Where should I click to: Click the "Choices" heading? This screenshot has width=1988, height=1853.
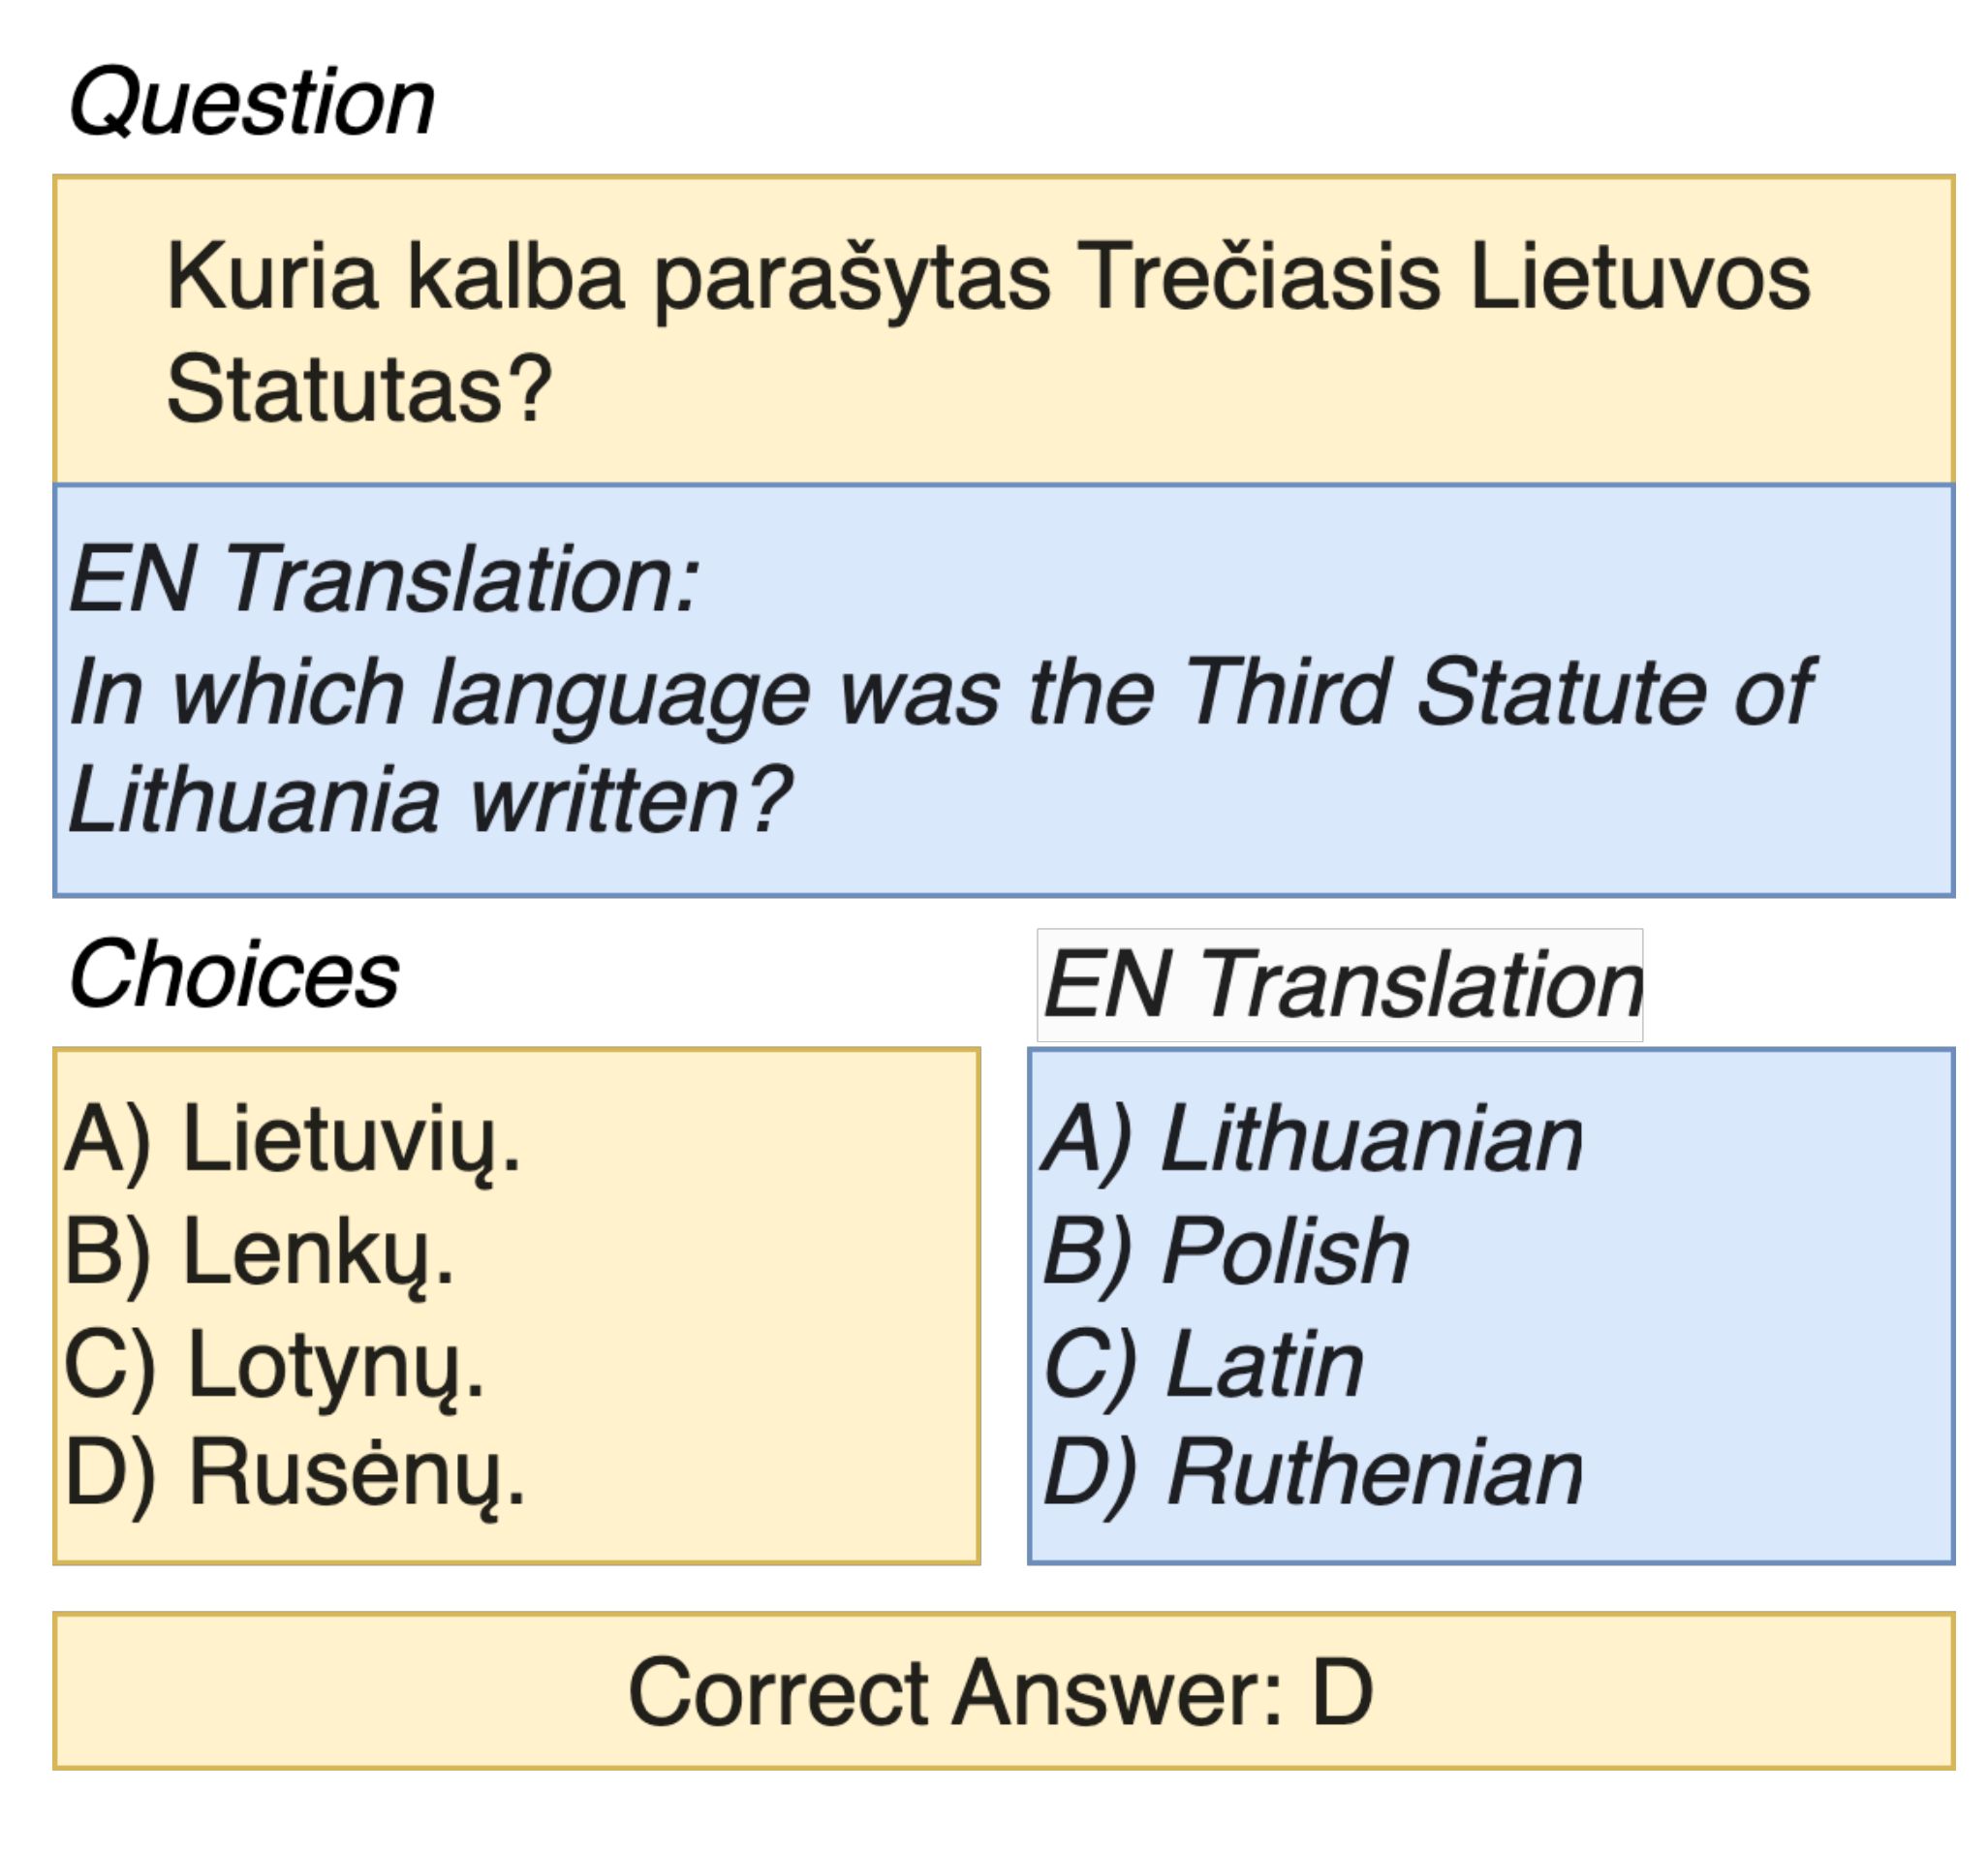[234, 974]
